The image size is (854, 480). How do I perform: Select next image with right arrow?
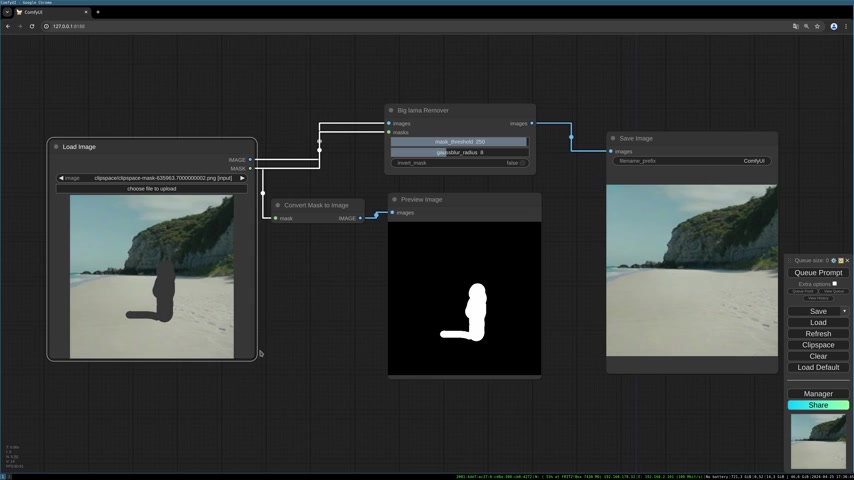click(242, 178)
